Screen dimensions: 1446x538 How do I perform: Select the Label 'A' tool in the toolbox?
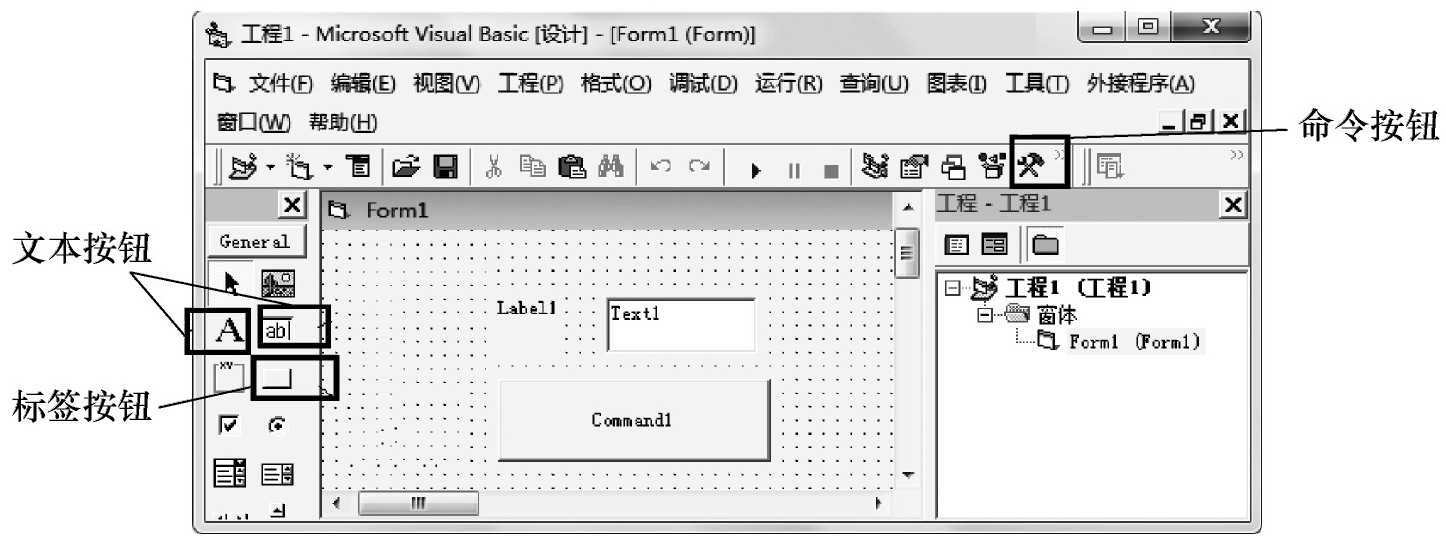coord(229,330)
